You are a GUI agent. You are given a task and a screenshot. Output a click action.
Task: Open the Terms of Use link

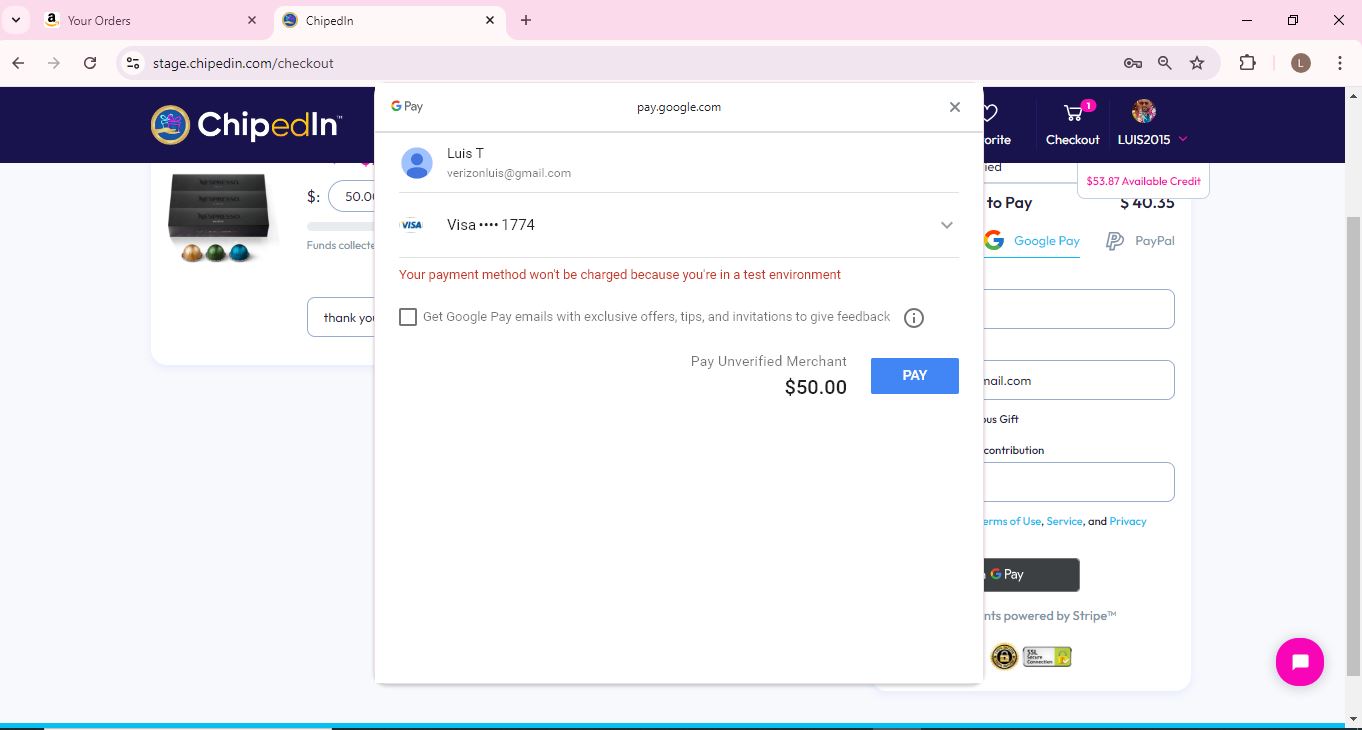coord(1012,521)
